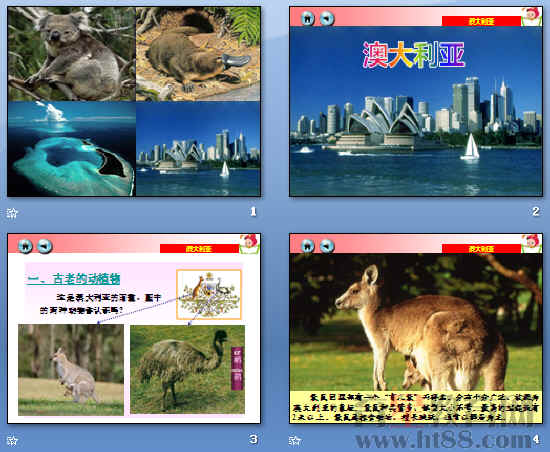Click the back arrow button on slide 4
Image resolution: width=550 pixels, height=452 pixels.
coord(327,246)
